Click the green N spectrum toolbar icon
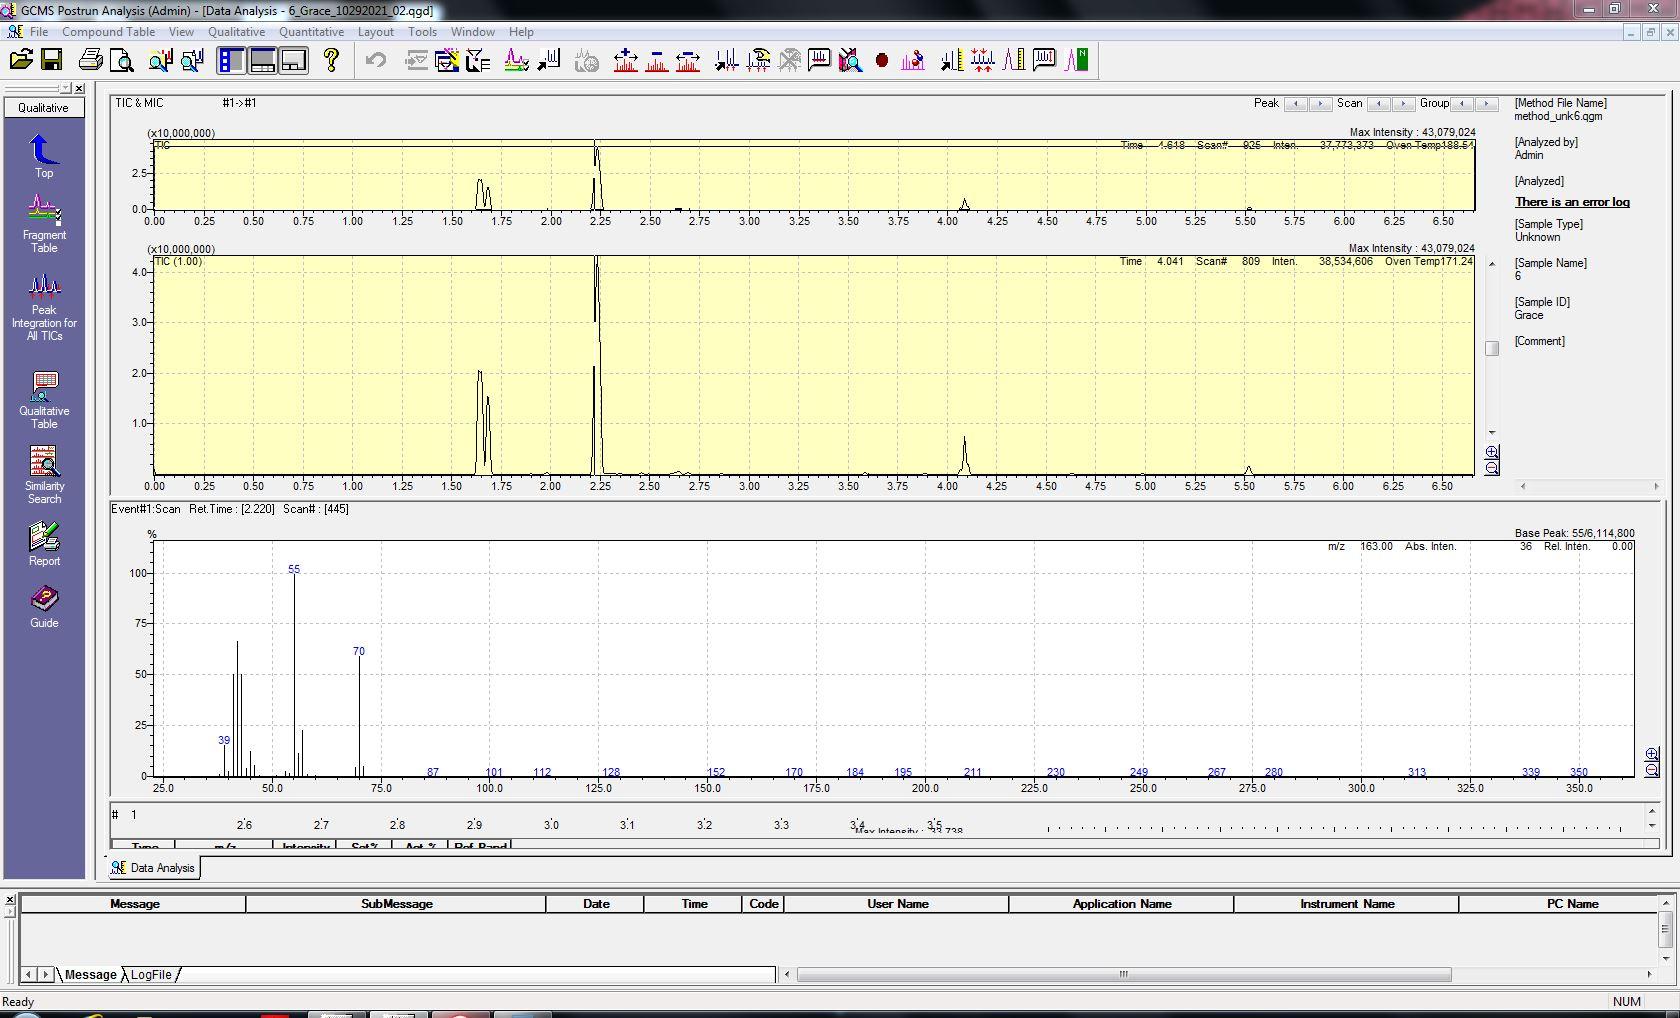This screenshot has height=1018, width=1680. click(1077, 60)
